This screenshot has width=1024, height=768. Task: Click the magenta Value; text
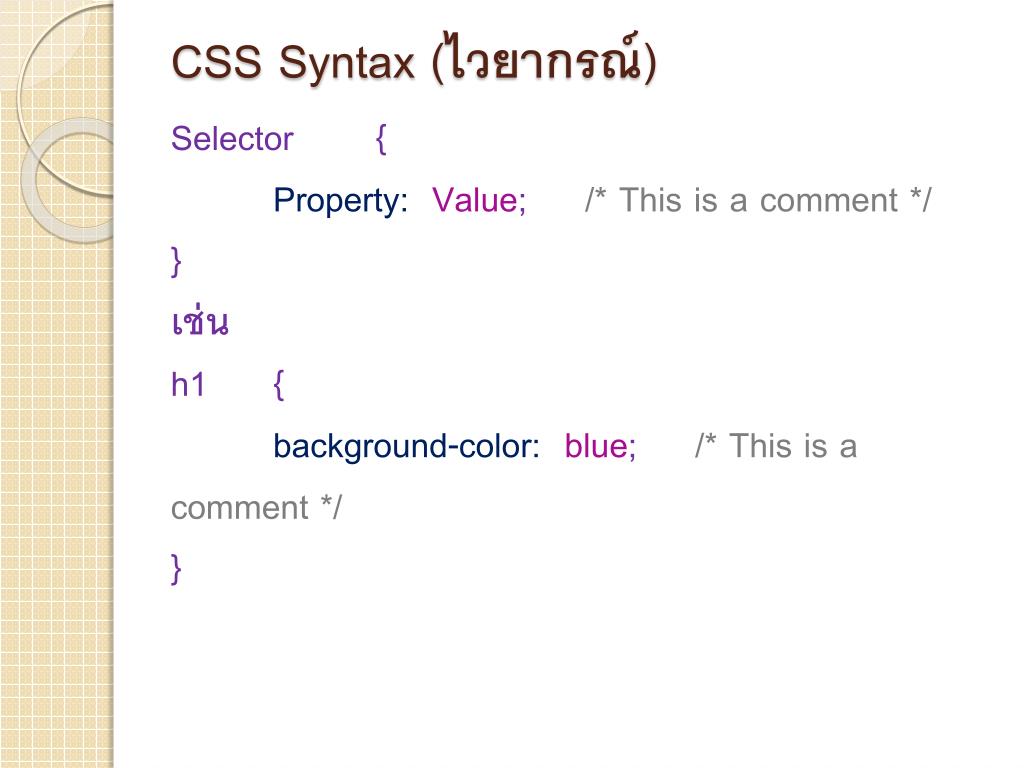tap(479, 200)
